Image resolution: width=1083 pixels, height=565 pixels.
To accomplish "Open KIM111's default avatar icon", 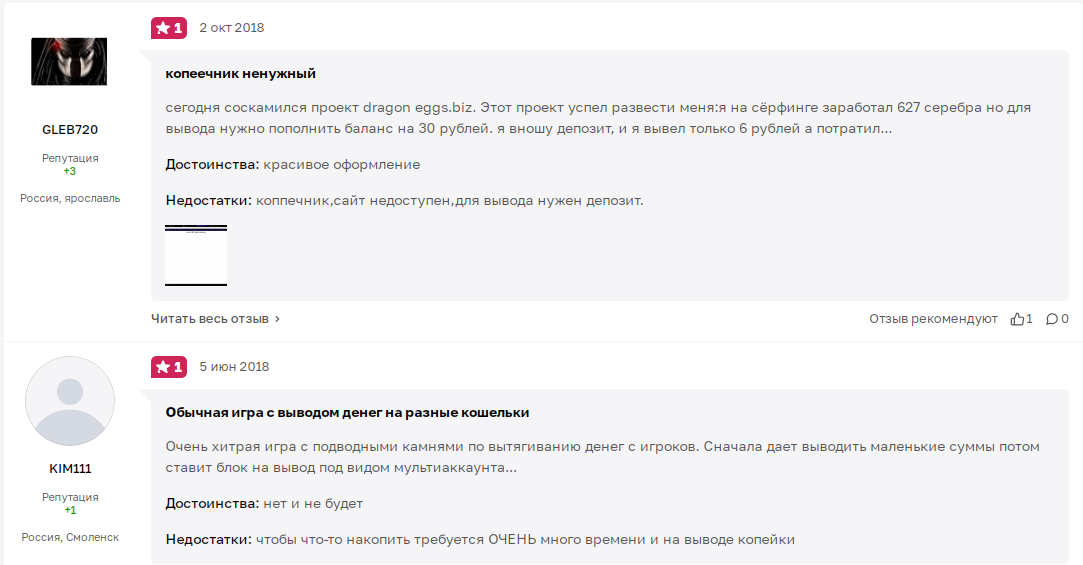I will point(70,401).
